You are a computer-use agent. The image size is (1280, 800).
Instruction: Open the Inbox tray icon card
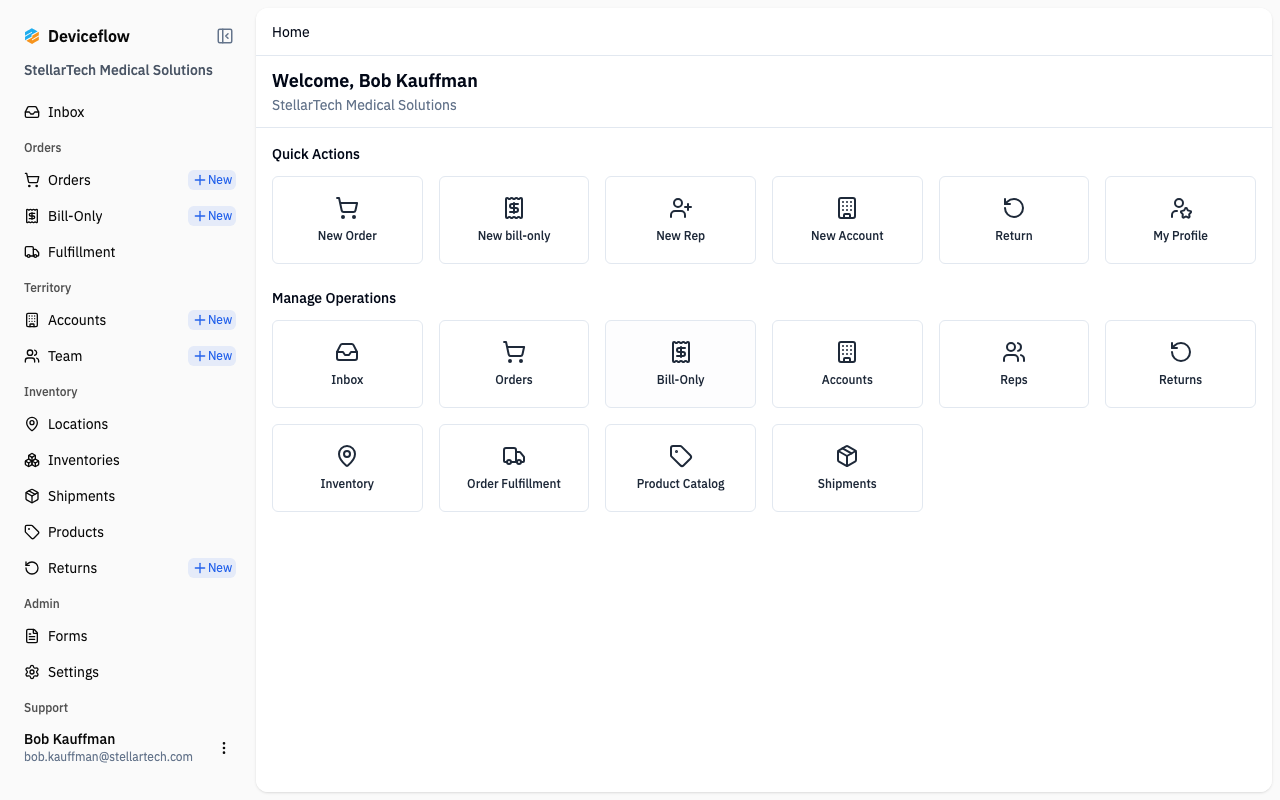(347, 364)
